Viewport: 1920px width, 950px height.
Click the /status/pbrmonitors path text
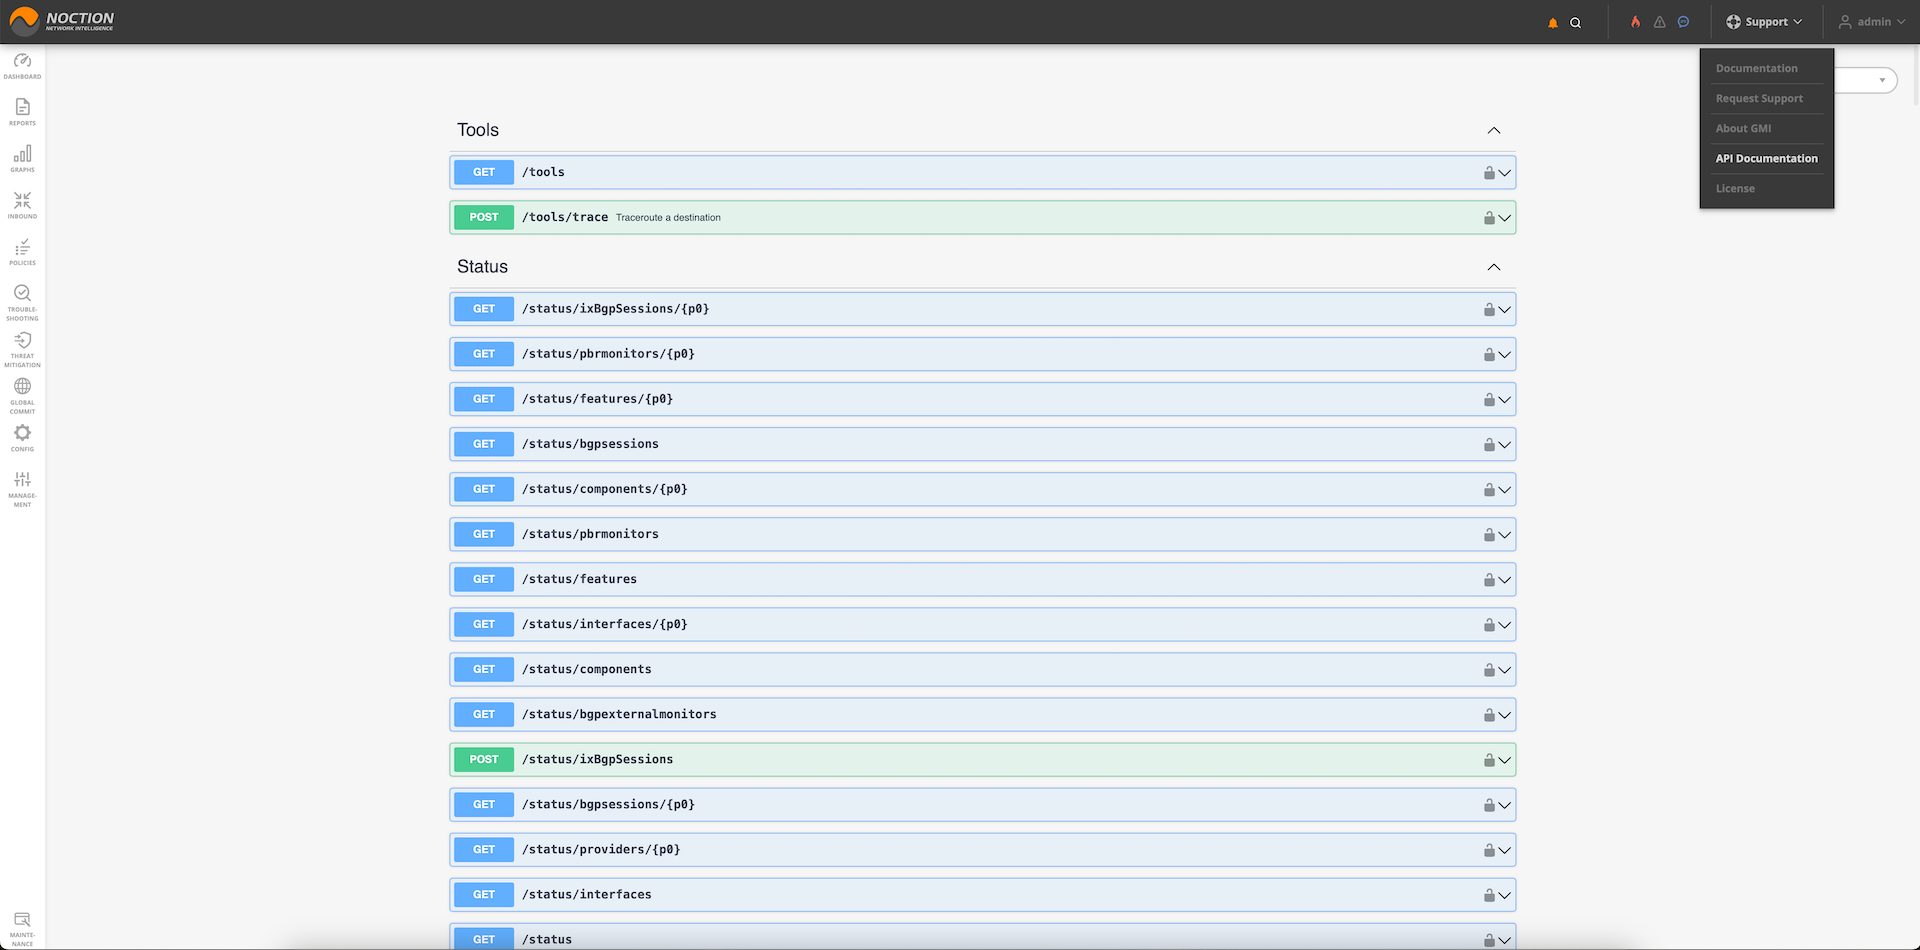pos(590,534)
